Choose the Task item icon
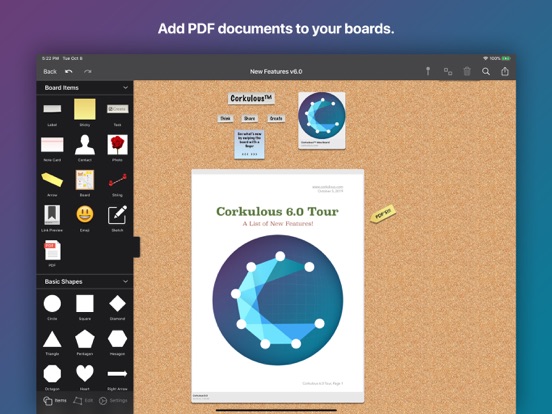The image size is (552, 414). [118, 109]
